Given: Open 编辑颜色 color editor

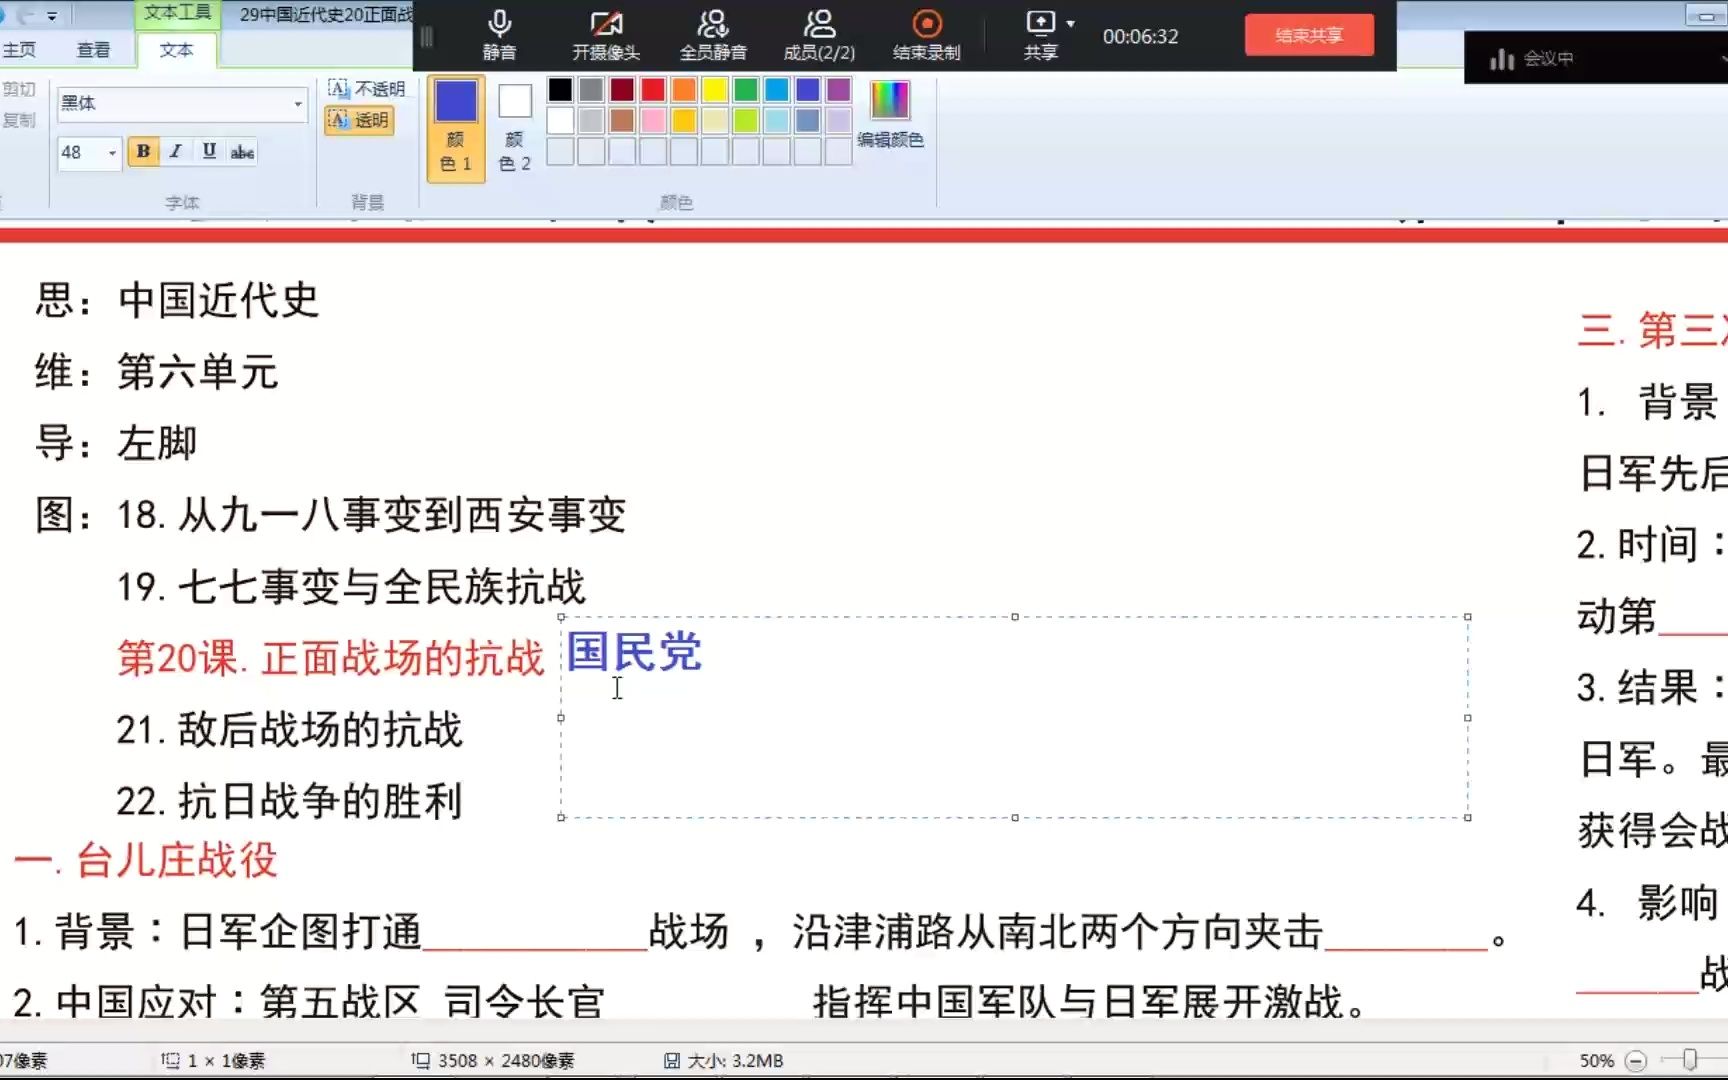Looking at the screenshot, I should (890, 114).
